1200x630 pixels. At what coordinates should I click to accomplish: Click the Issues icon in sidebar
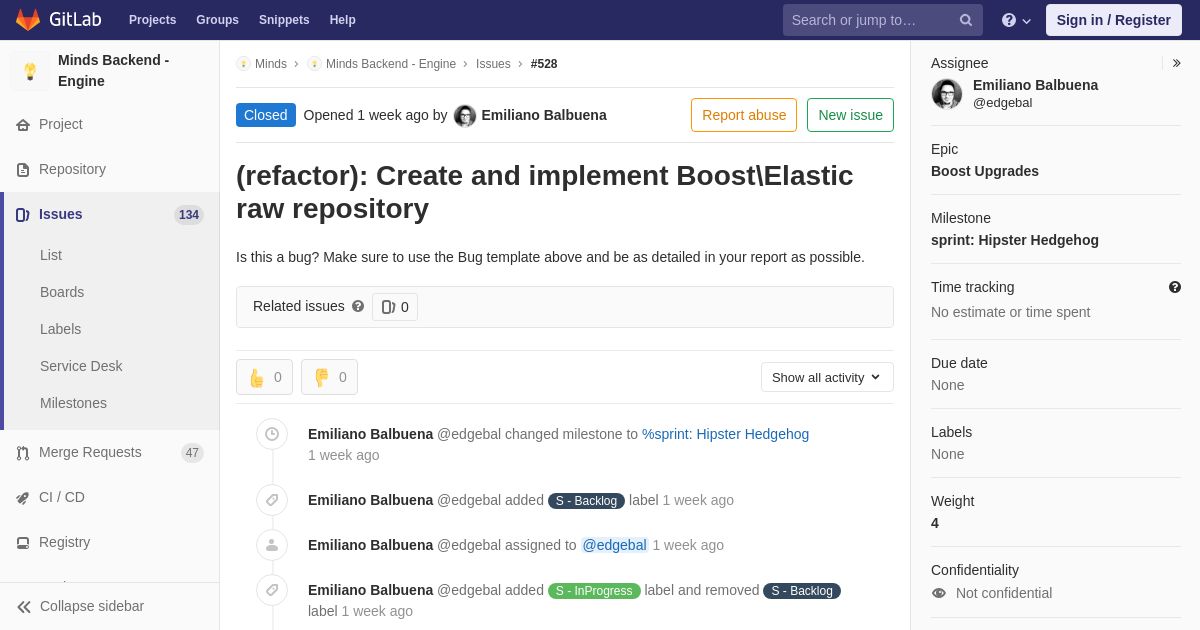click(23, 215)
